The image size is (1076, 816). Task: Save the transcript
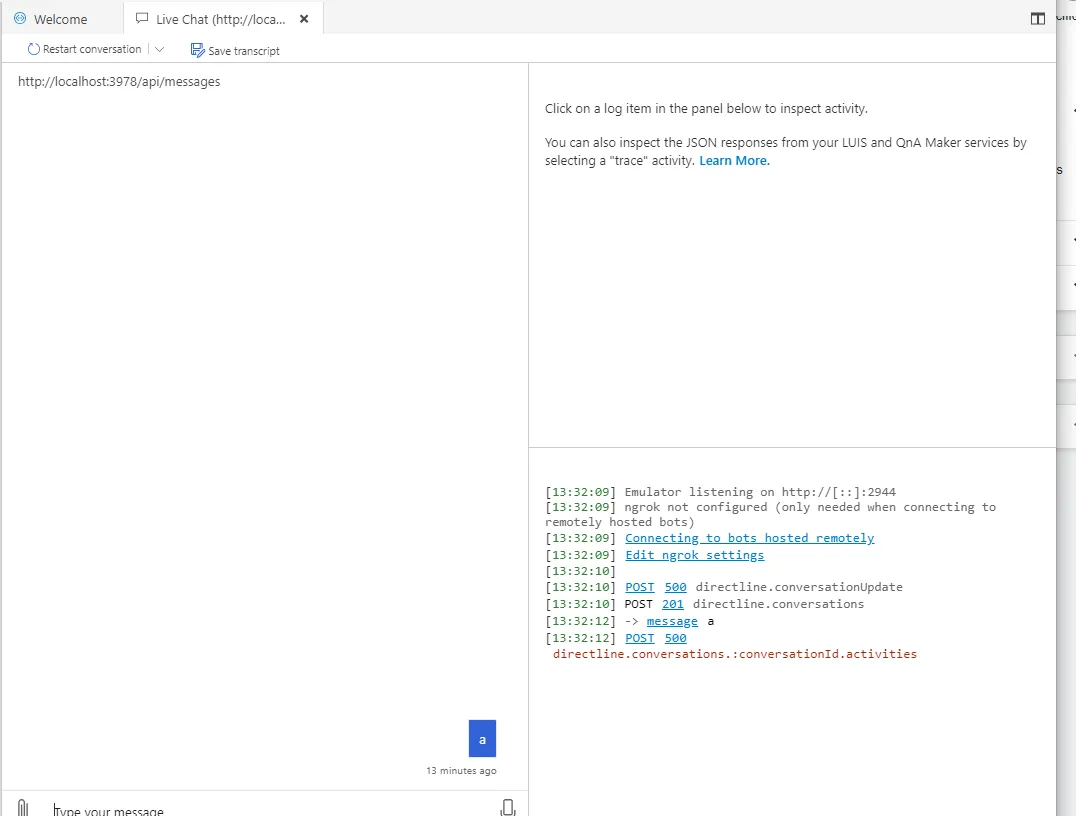[x=235, y=50]
